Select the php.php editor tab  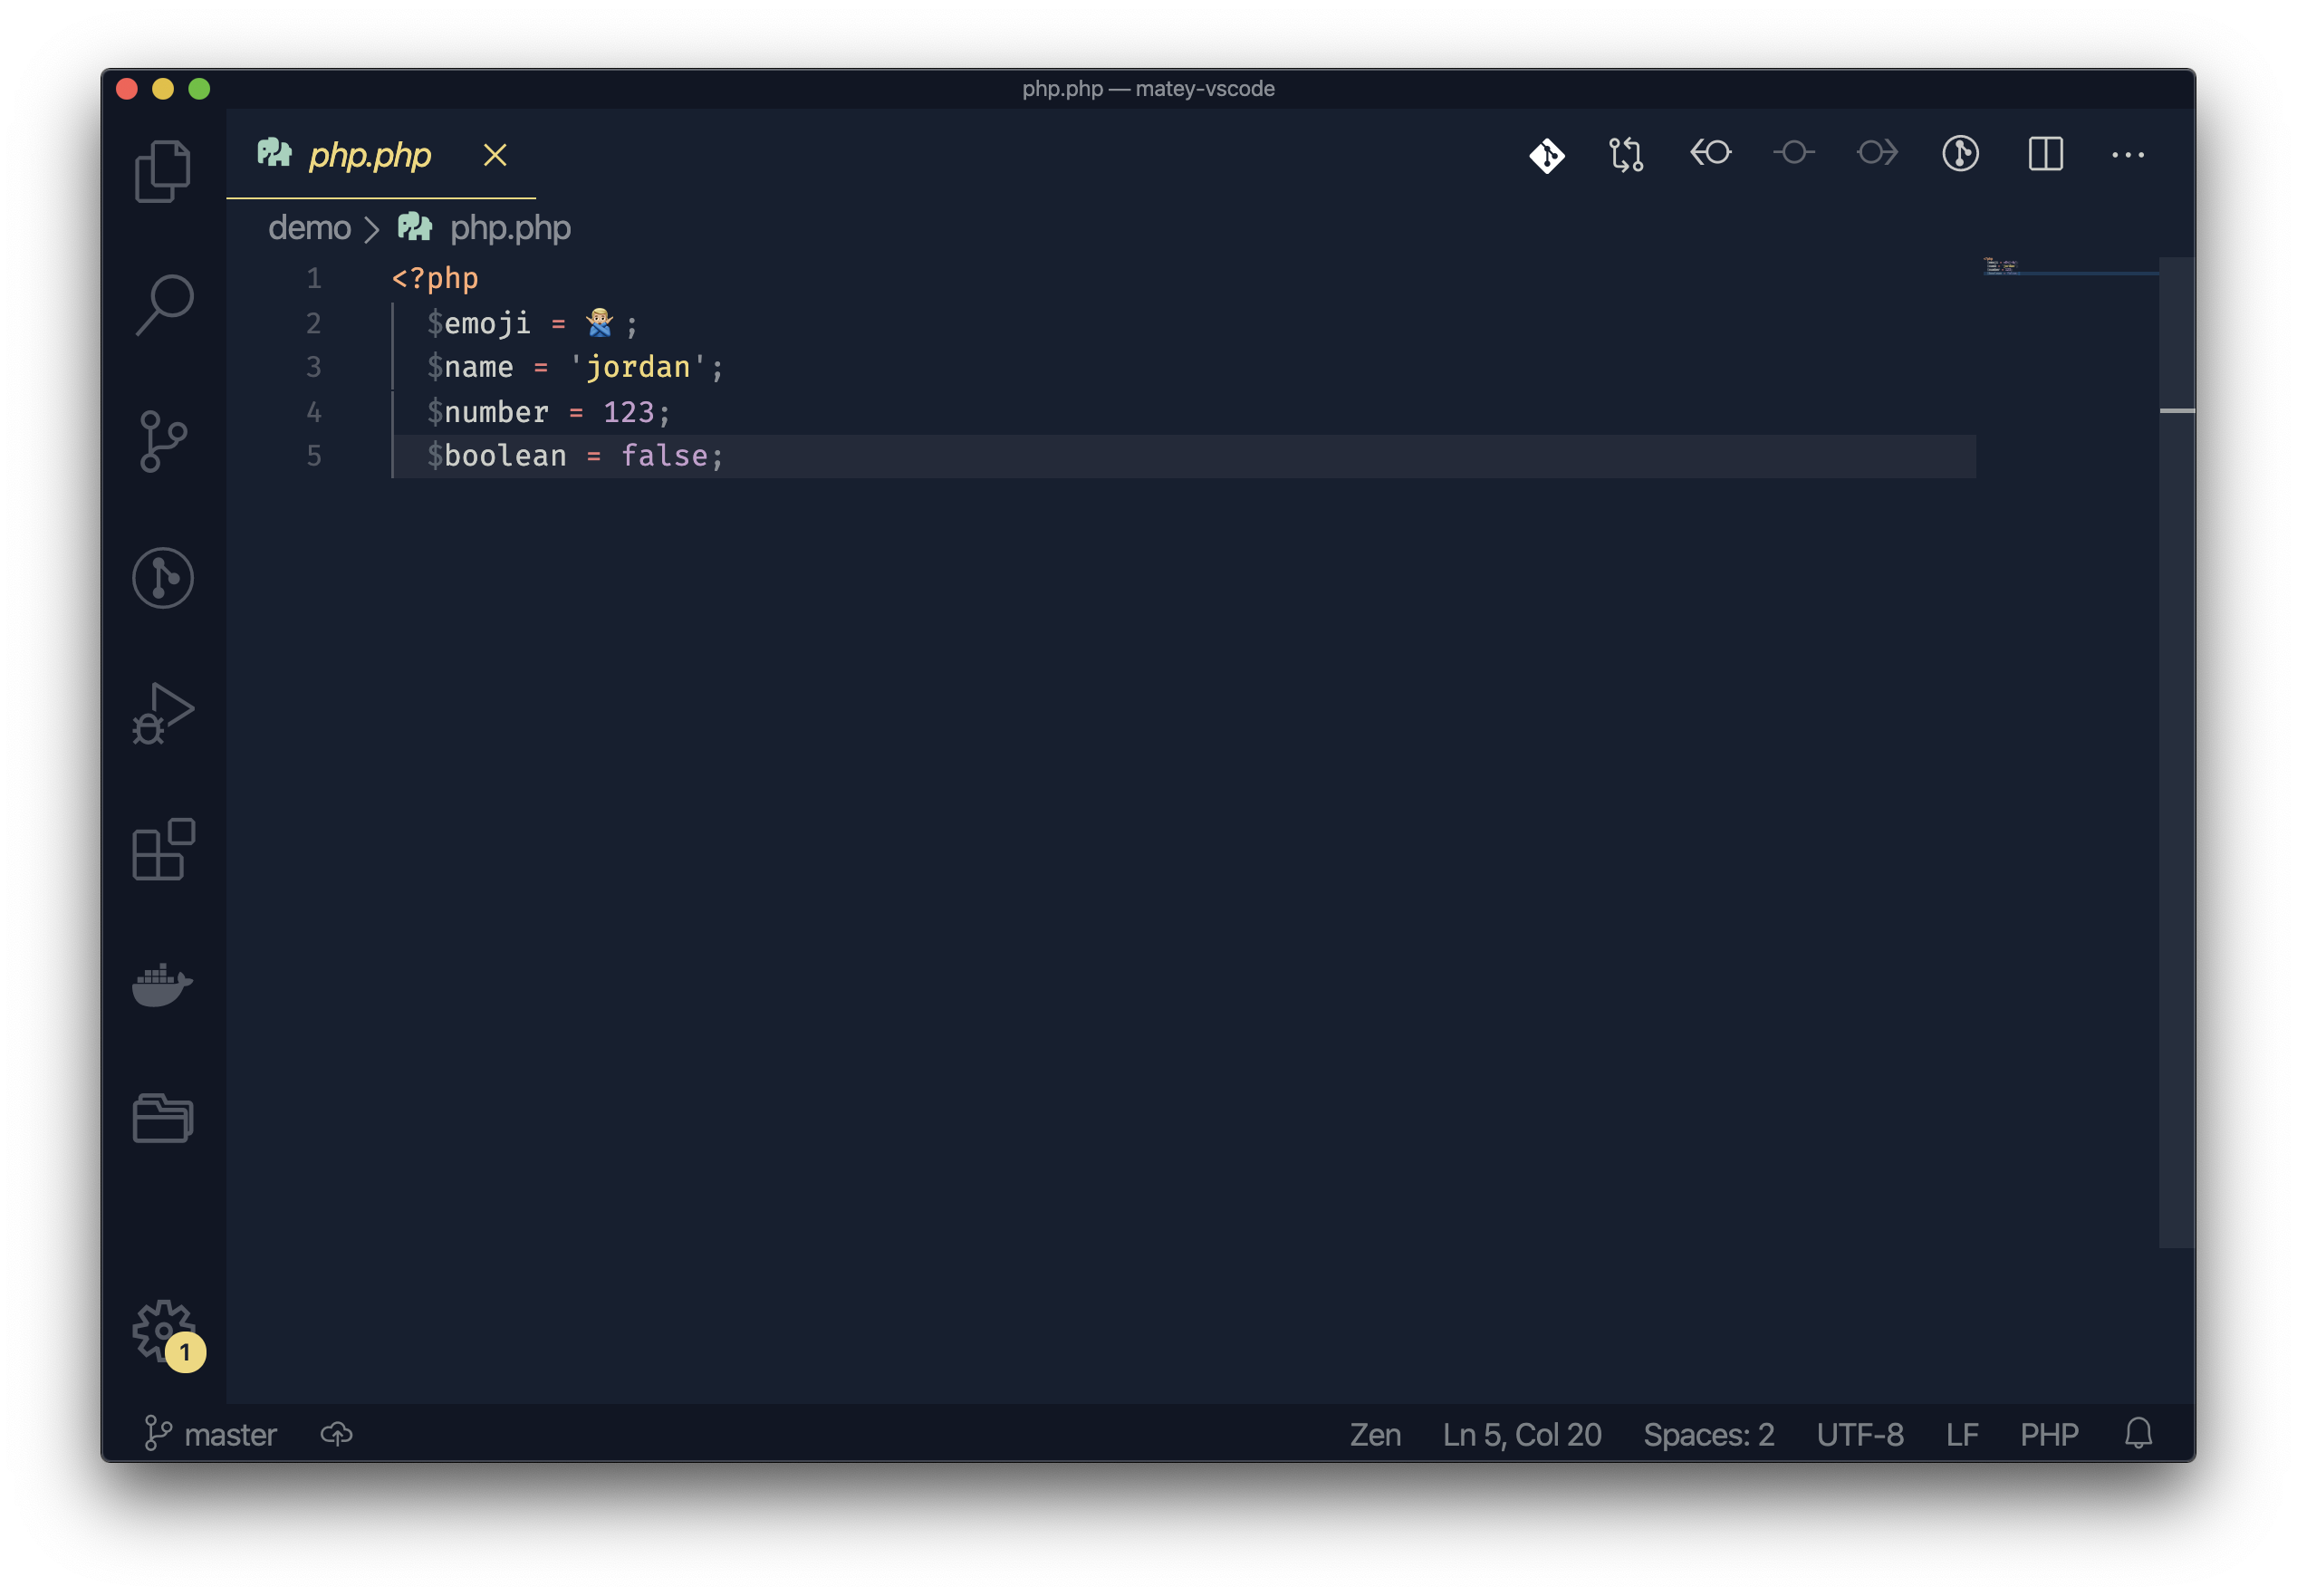[x=369, y=155]
